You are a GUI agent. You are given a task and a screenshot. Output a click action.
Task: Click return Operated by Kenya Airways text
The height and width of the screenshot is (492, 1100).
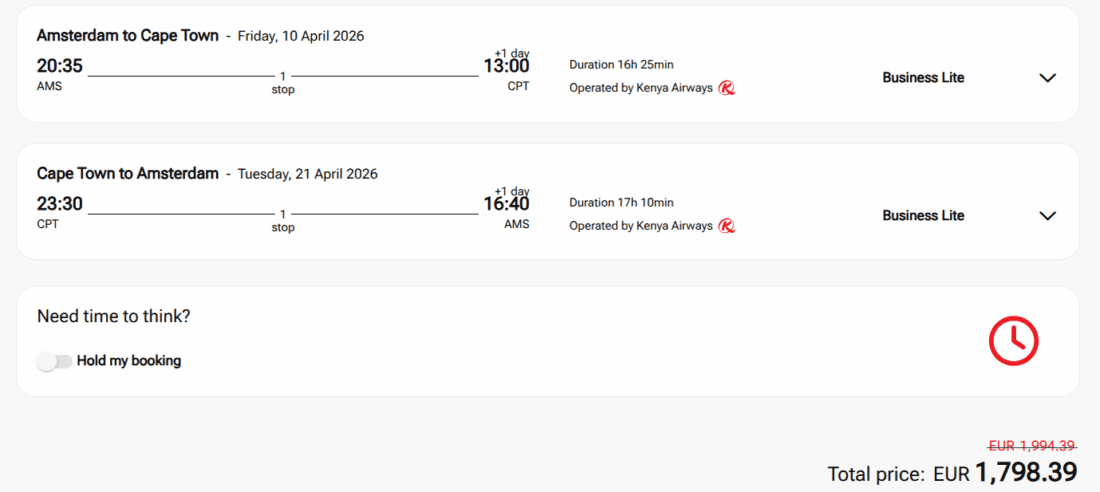click(641, 226)
